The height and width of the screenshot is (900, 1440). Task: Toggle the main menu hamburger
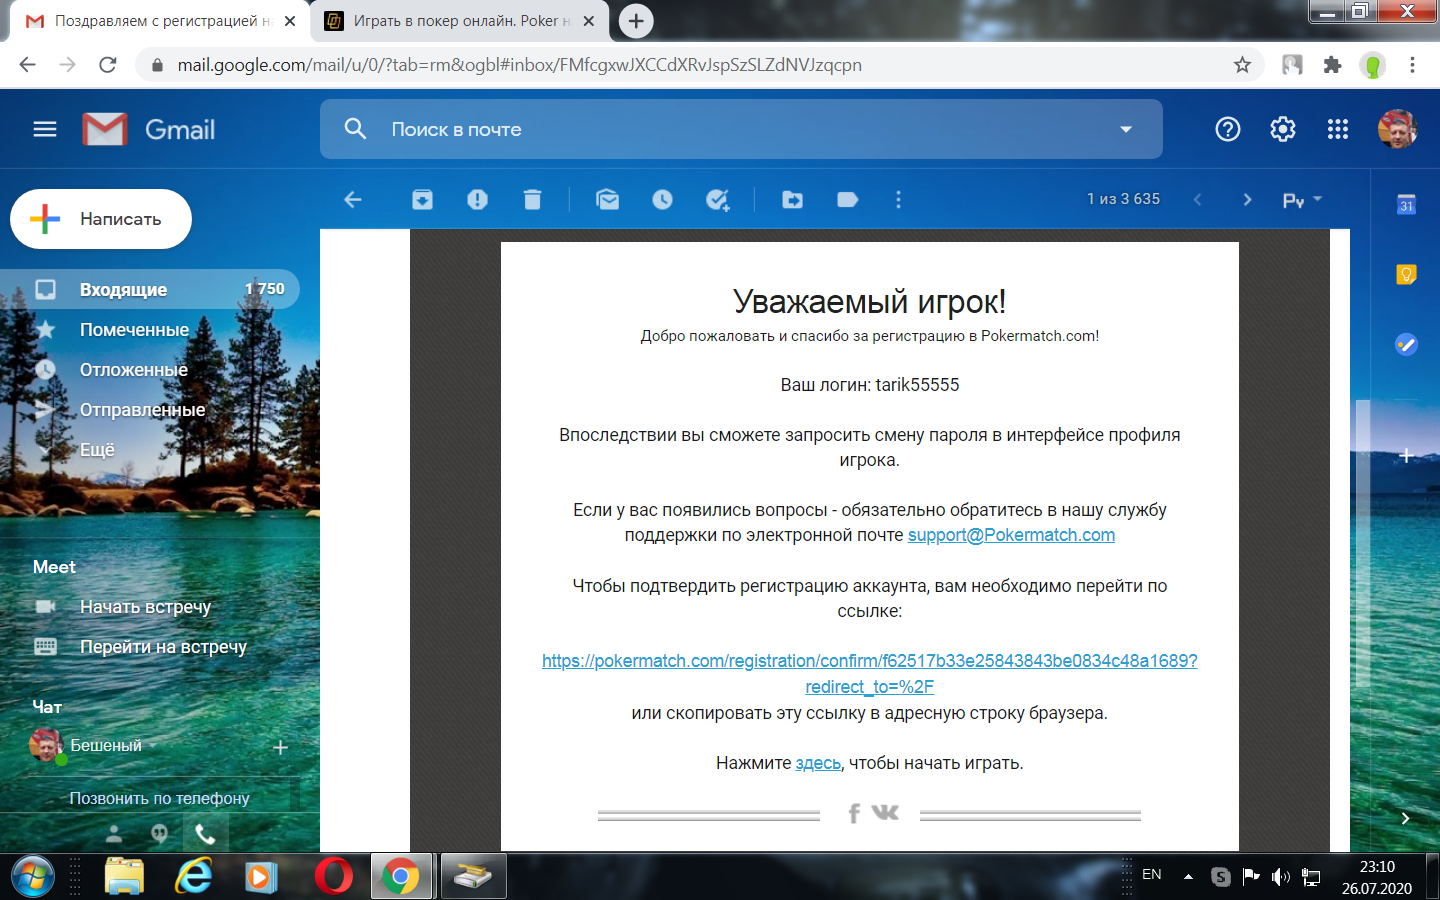[45, 129]
